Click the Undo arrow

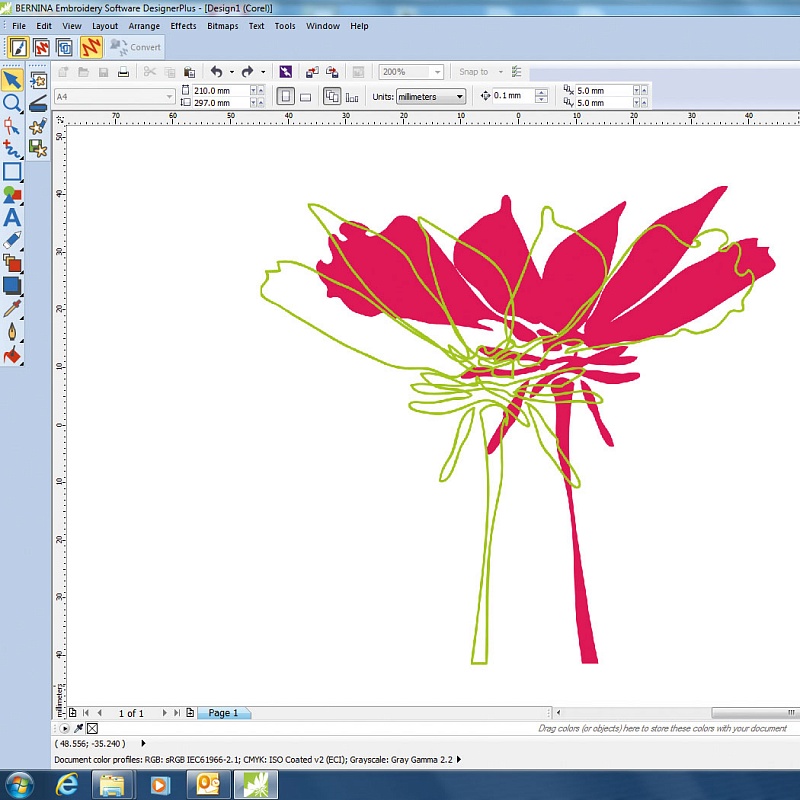(x=216, y=72)
